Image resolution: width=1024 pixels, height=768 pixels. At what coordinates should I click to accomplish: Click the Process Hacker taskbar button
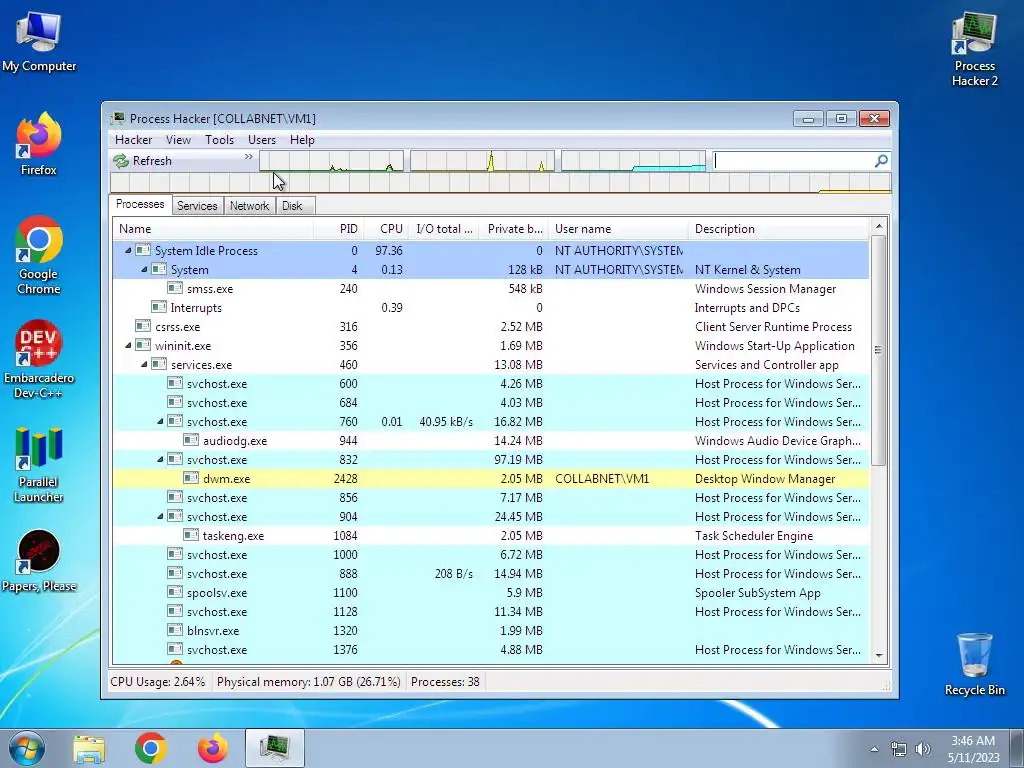pyautogui.click(x=275, y=748)
